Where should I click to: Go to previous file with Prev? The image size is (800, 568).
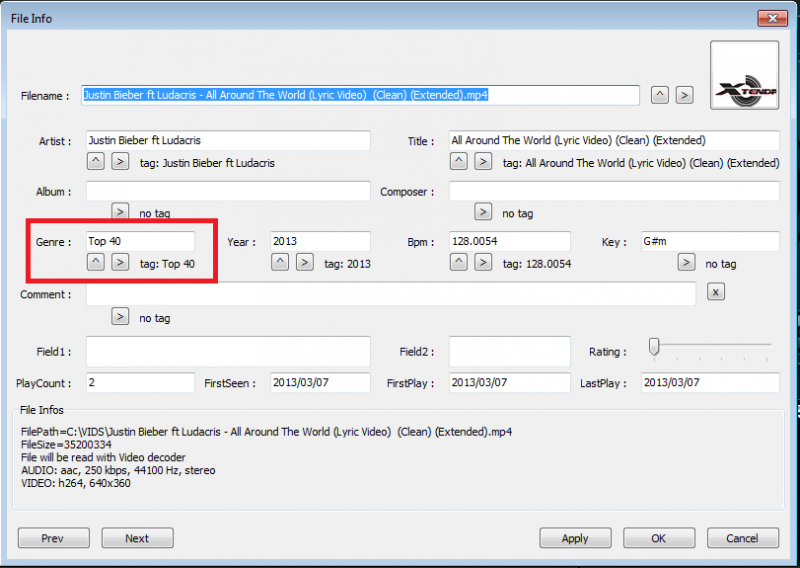[54, 538]
